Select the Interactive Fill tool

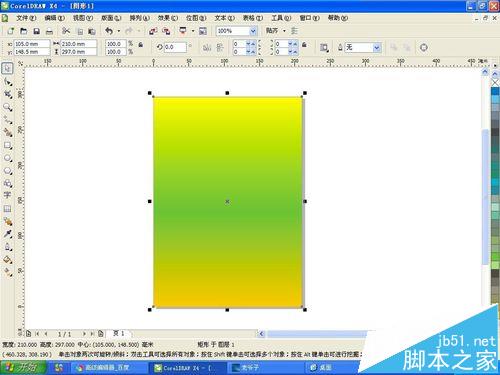(x=8, y=272)
